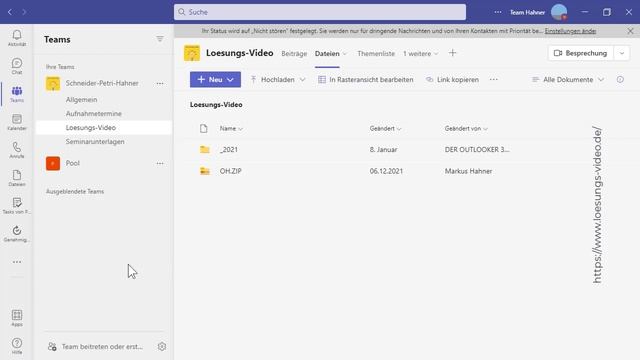Open the Geändert column header menu
This screenshot has width=640, height=360.
(385, 129)
